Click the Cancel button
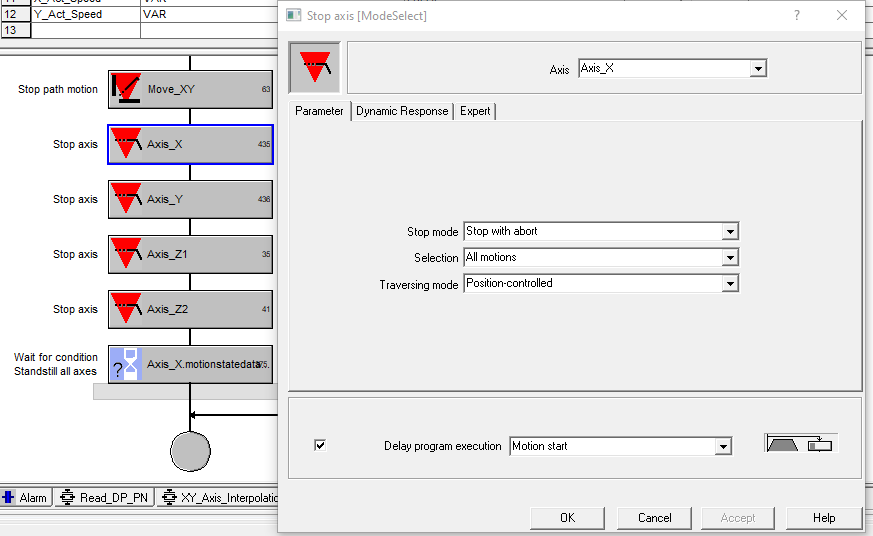Image resolution: width=873 pixels, height=536 pixels. click(x=655, y=517)
